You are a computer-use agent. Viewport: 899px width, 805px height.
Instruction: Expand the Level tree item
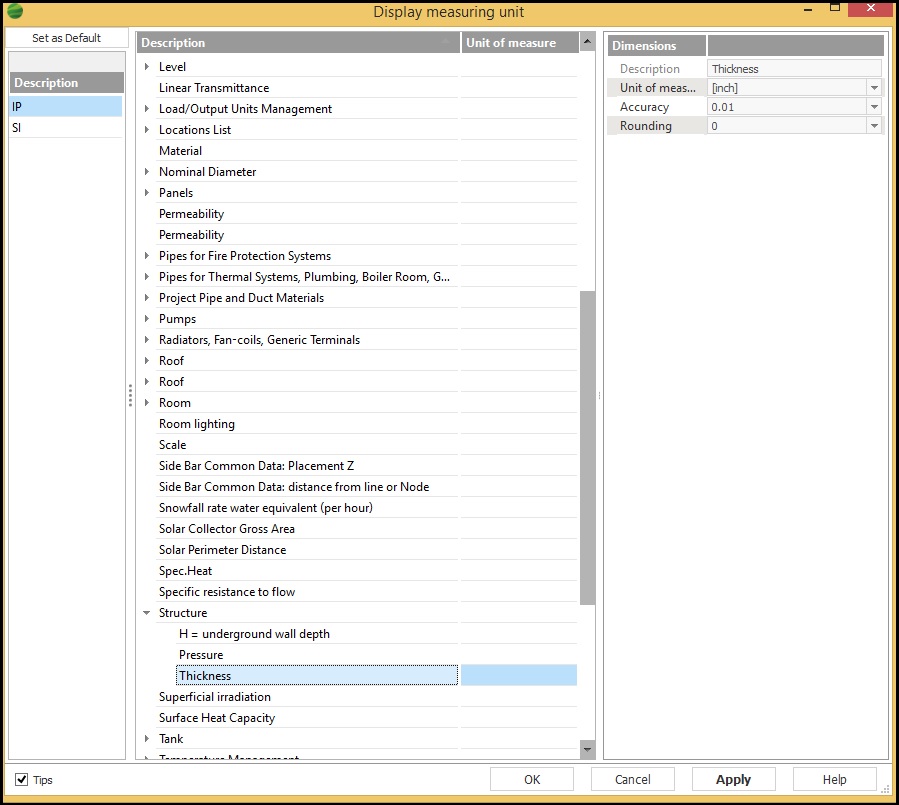147,67
